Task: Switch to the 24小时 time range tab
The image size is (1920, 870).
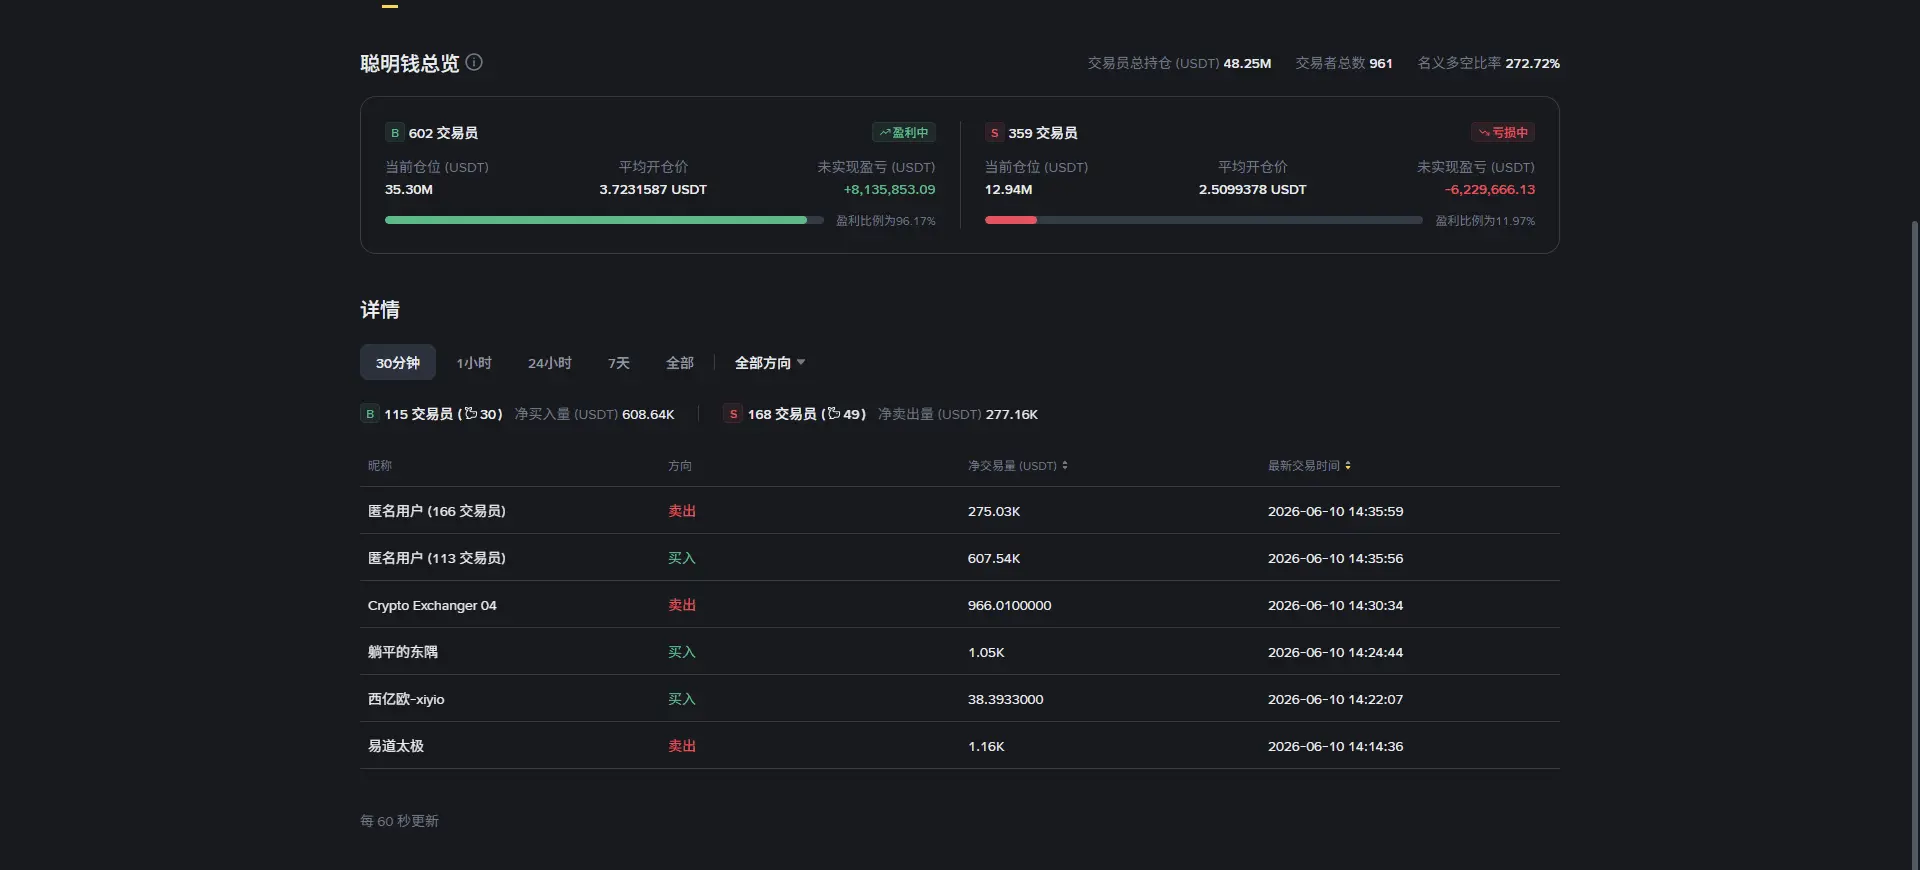Action: click(x=550, y=363)
